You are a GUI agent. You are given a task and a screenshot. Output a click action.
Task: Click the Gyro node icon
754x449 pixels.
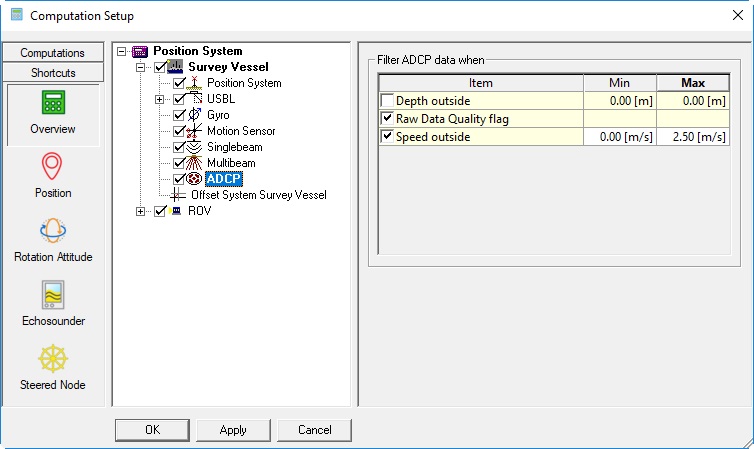pyautogui.click(x=195, y=115)
